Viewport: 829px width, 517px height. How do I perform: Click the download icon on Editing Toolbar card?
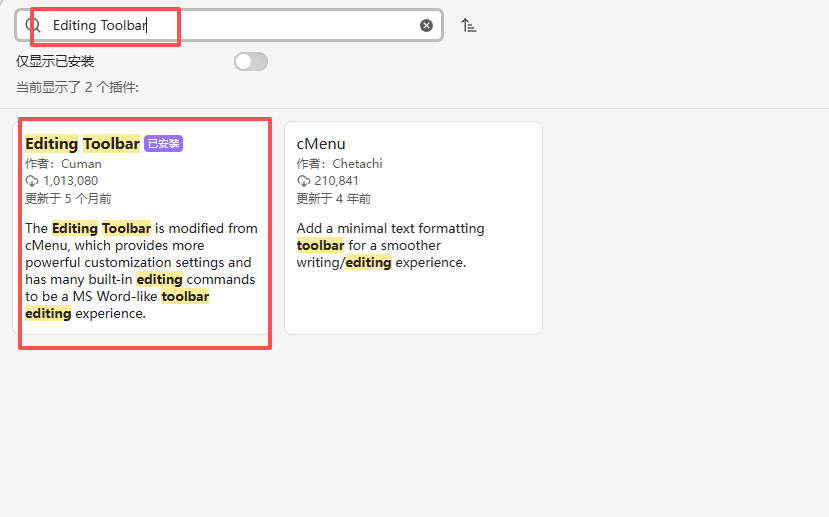(32, 181)
